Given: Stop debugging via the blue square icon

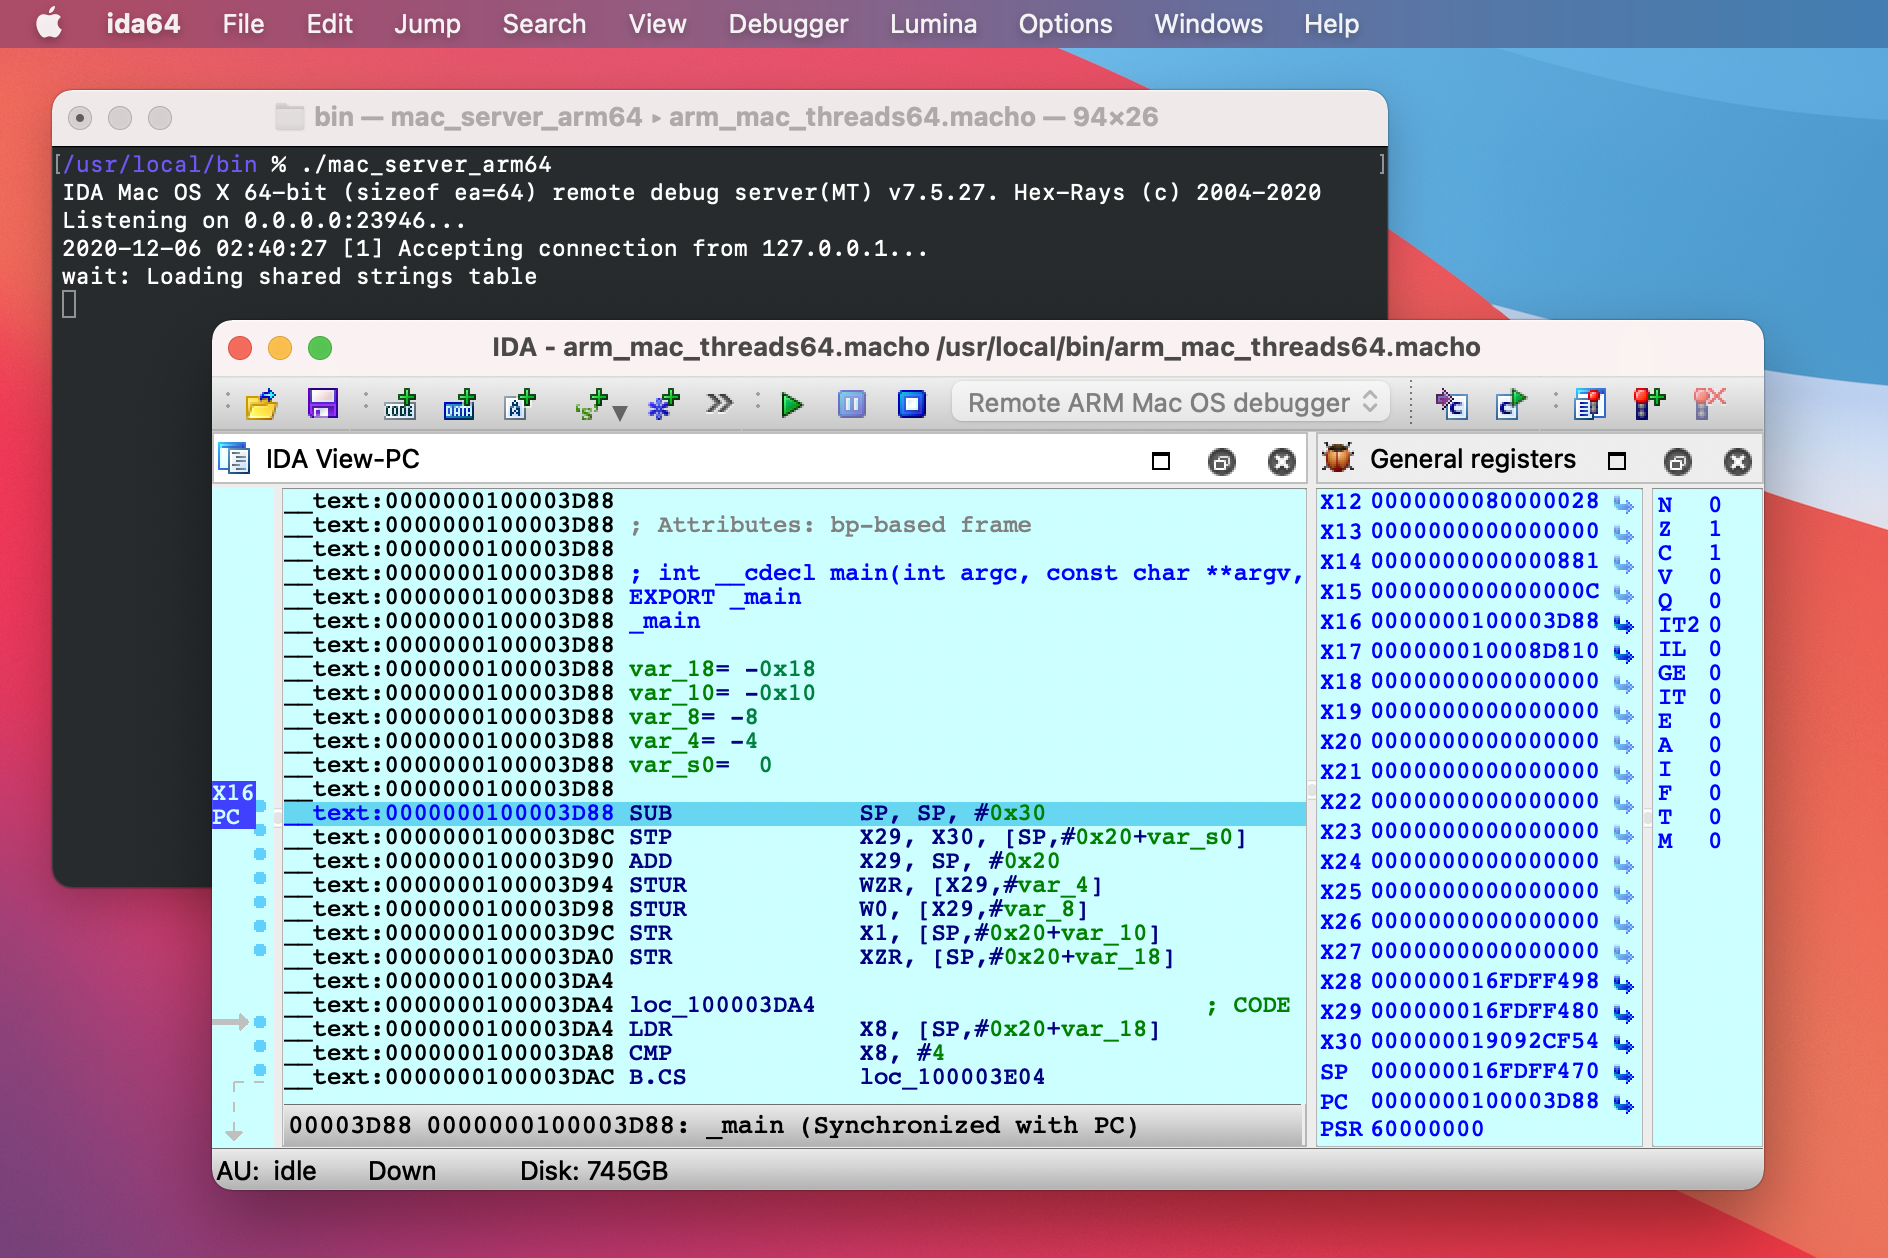Looking at the screenshot, I should coord(911,404).
